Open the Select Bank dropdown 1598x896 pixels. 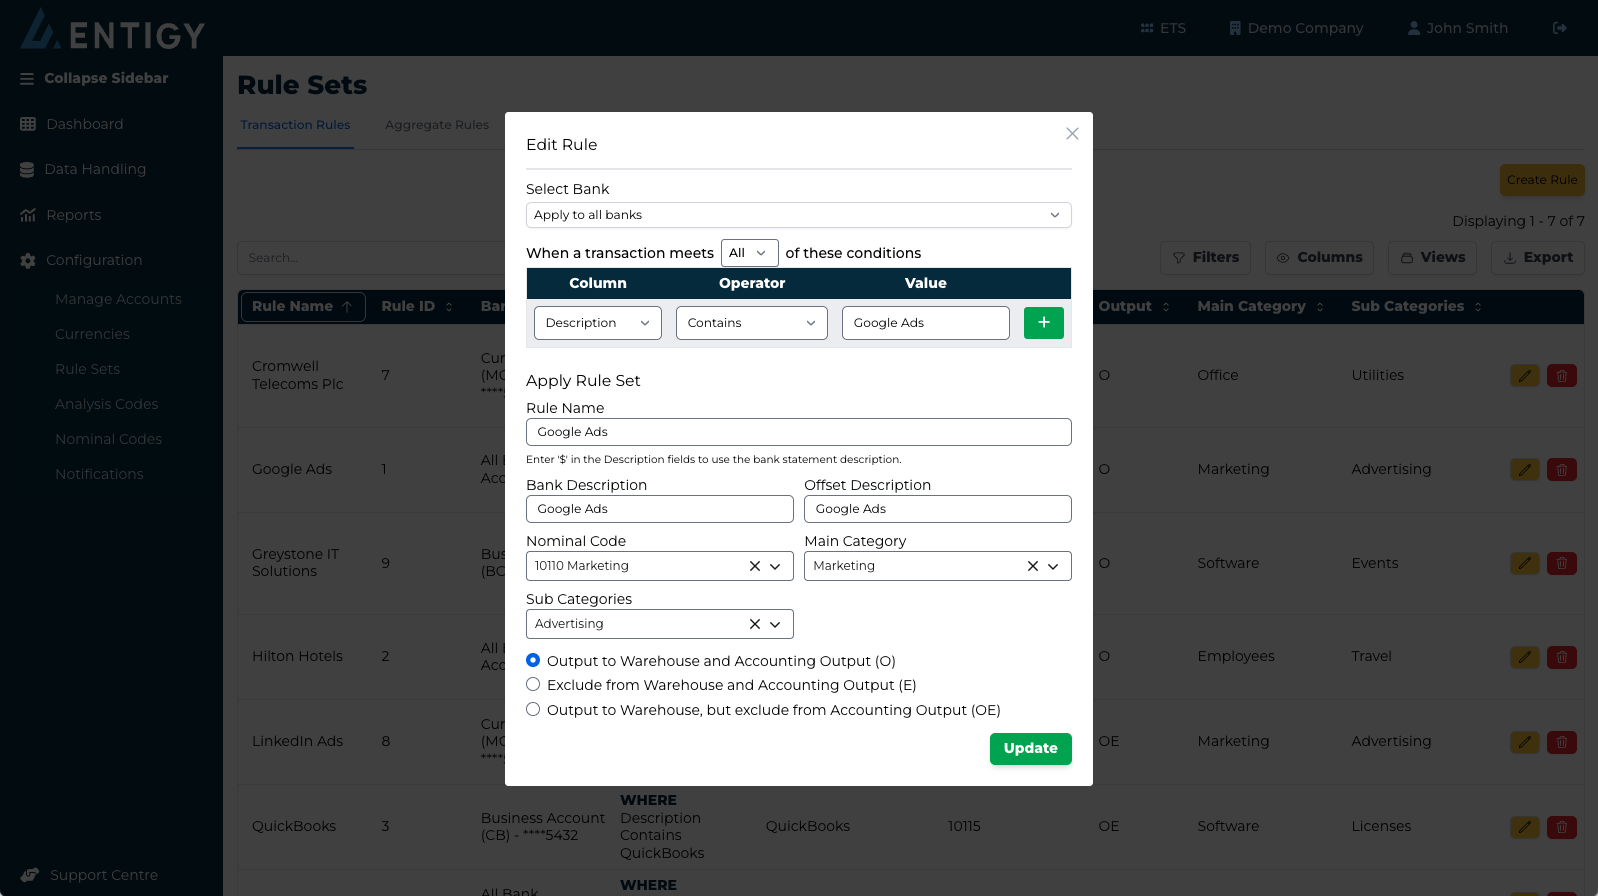pos(798,215)
